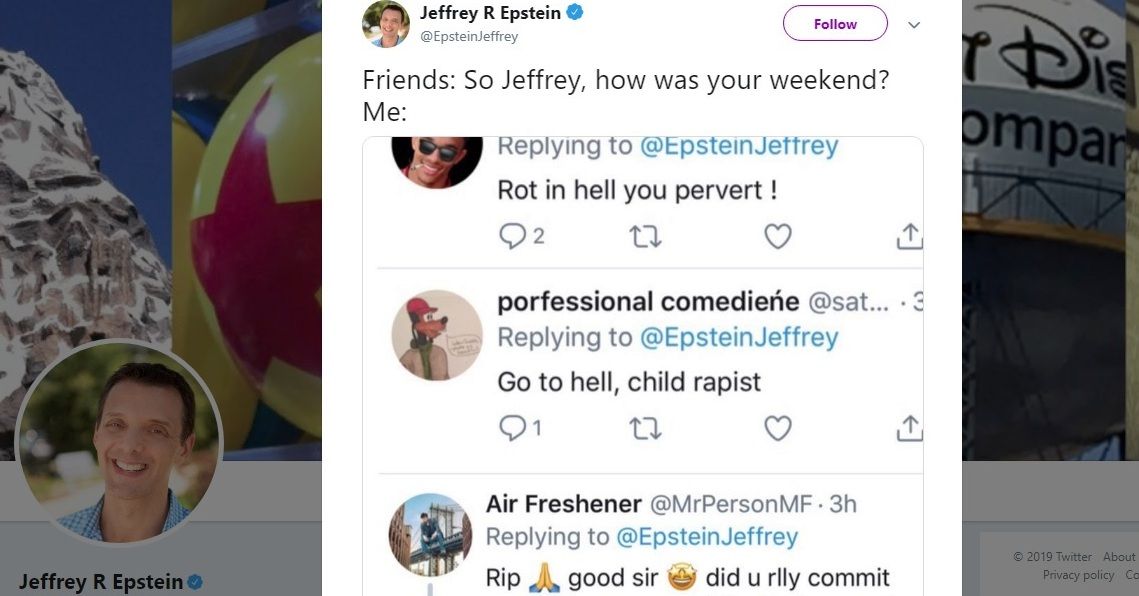The height and width of the screenshot is (596, 1139).
Task: Click the share icon under "Go to hell" reply
Action: point(908,428)
